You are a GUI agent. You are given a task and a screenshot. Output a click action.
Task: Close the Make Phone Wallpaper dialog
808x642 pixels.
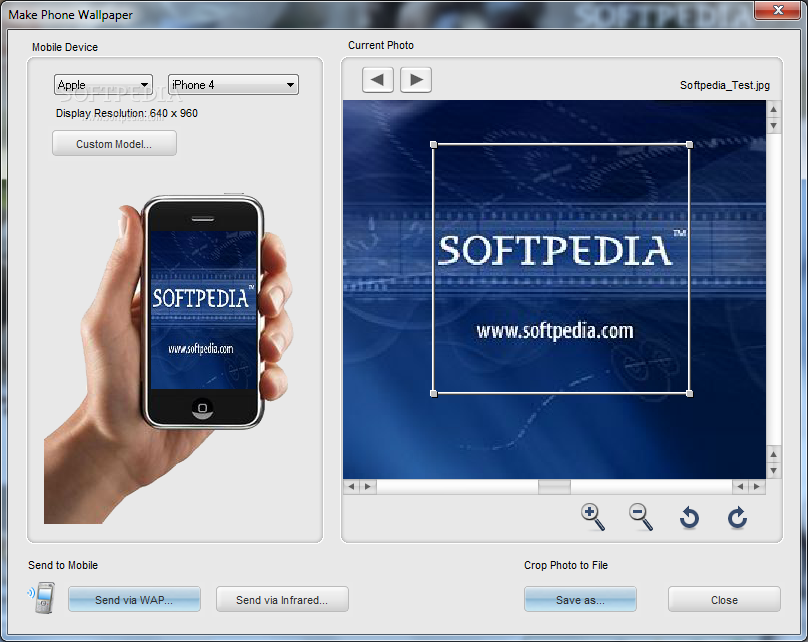(x=724, y=599)
